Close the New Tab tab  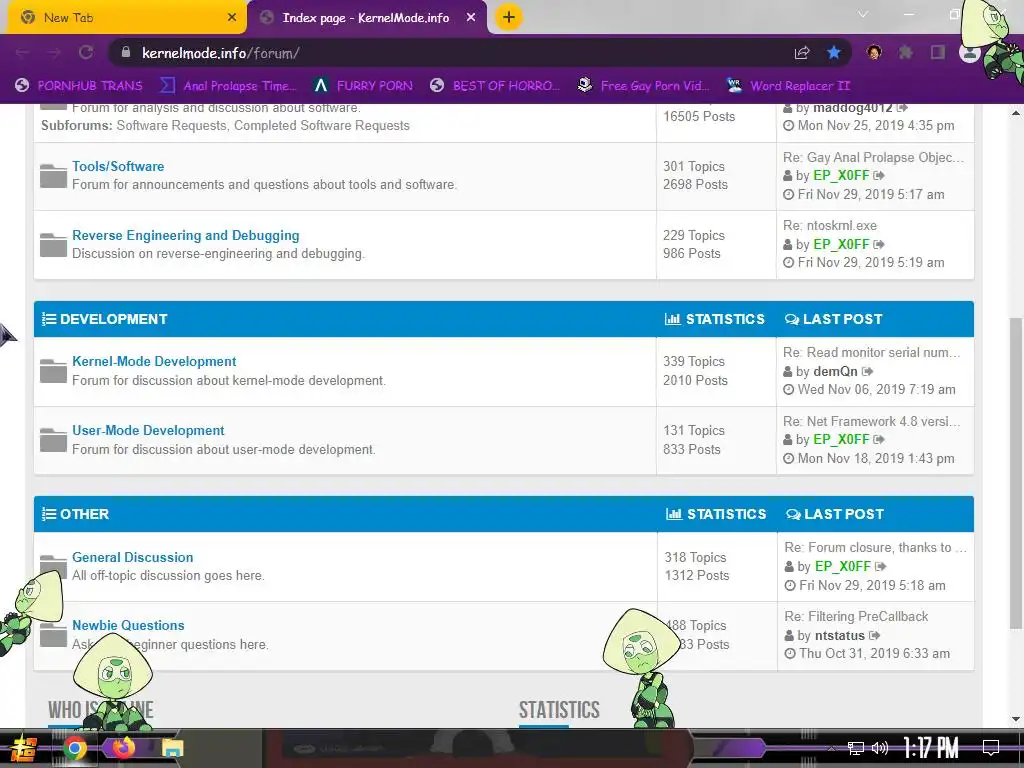(x=232, y=18)
